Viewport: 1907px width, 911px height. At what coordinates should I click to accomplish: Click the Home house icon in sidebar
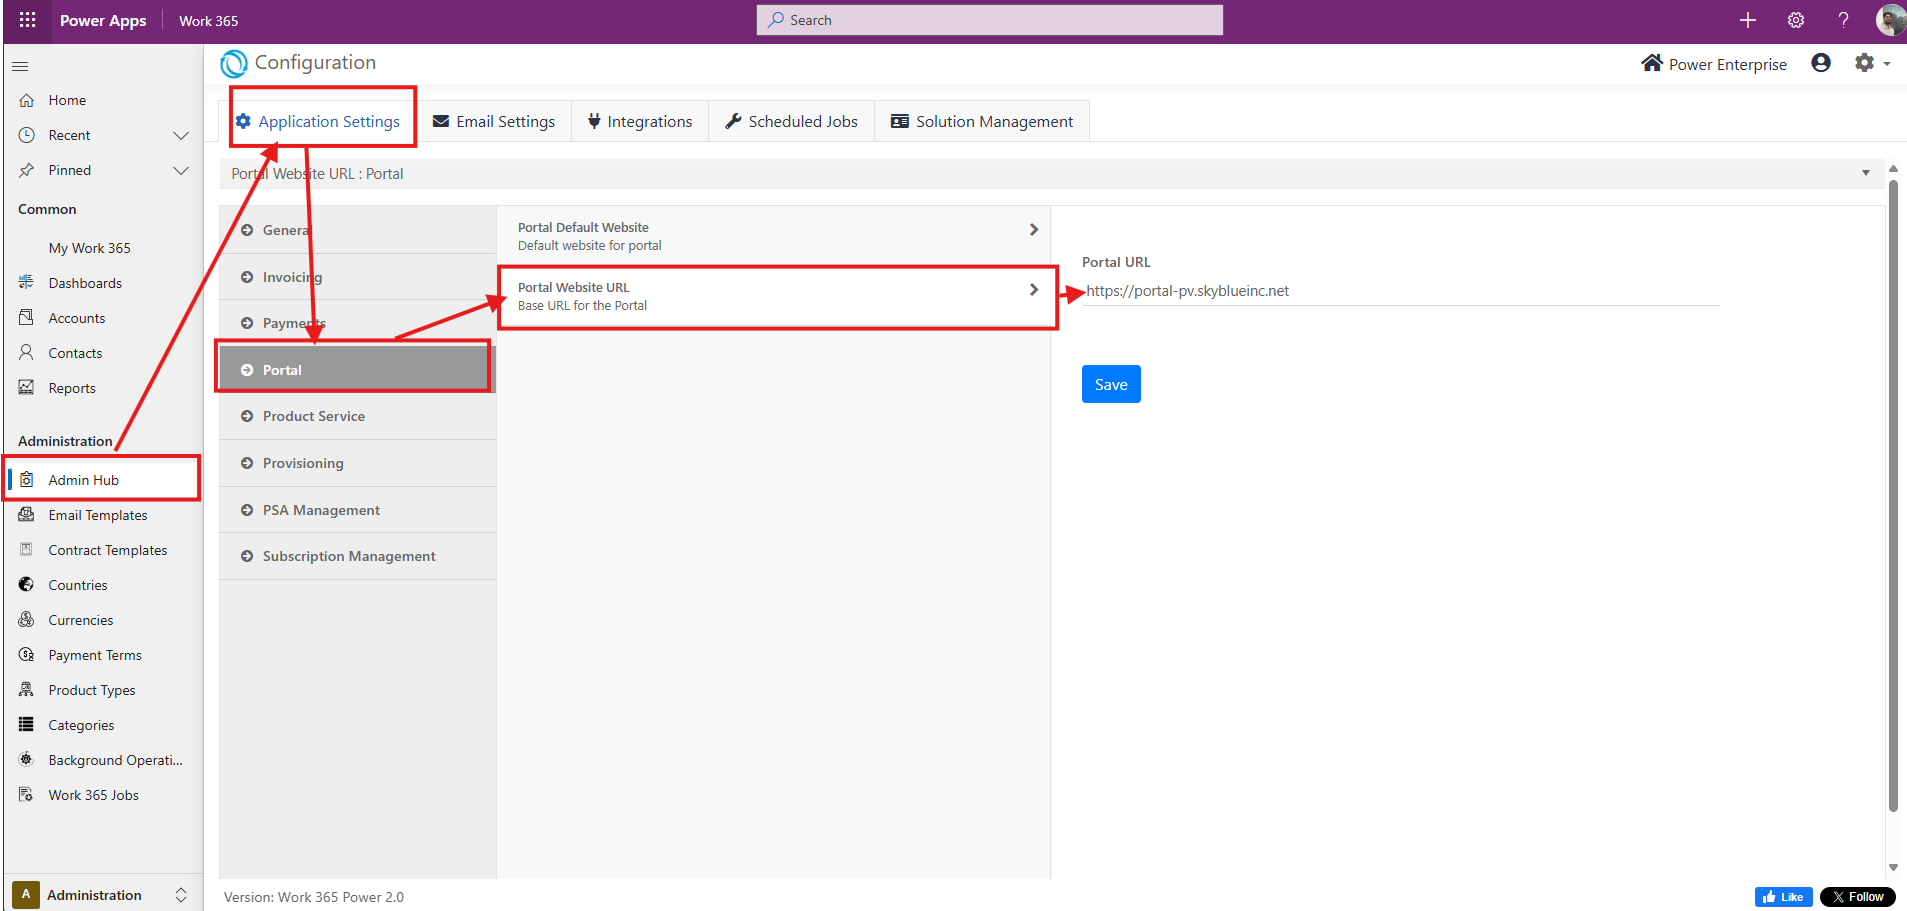pos(27,100)
